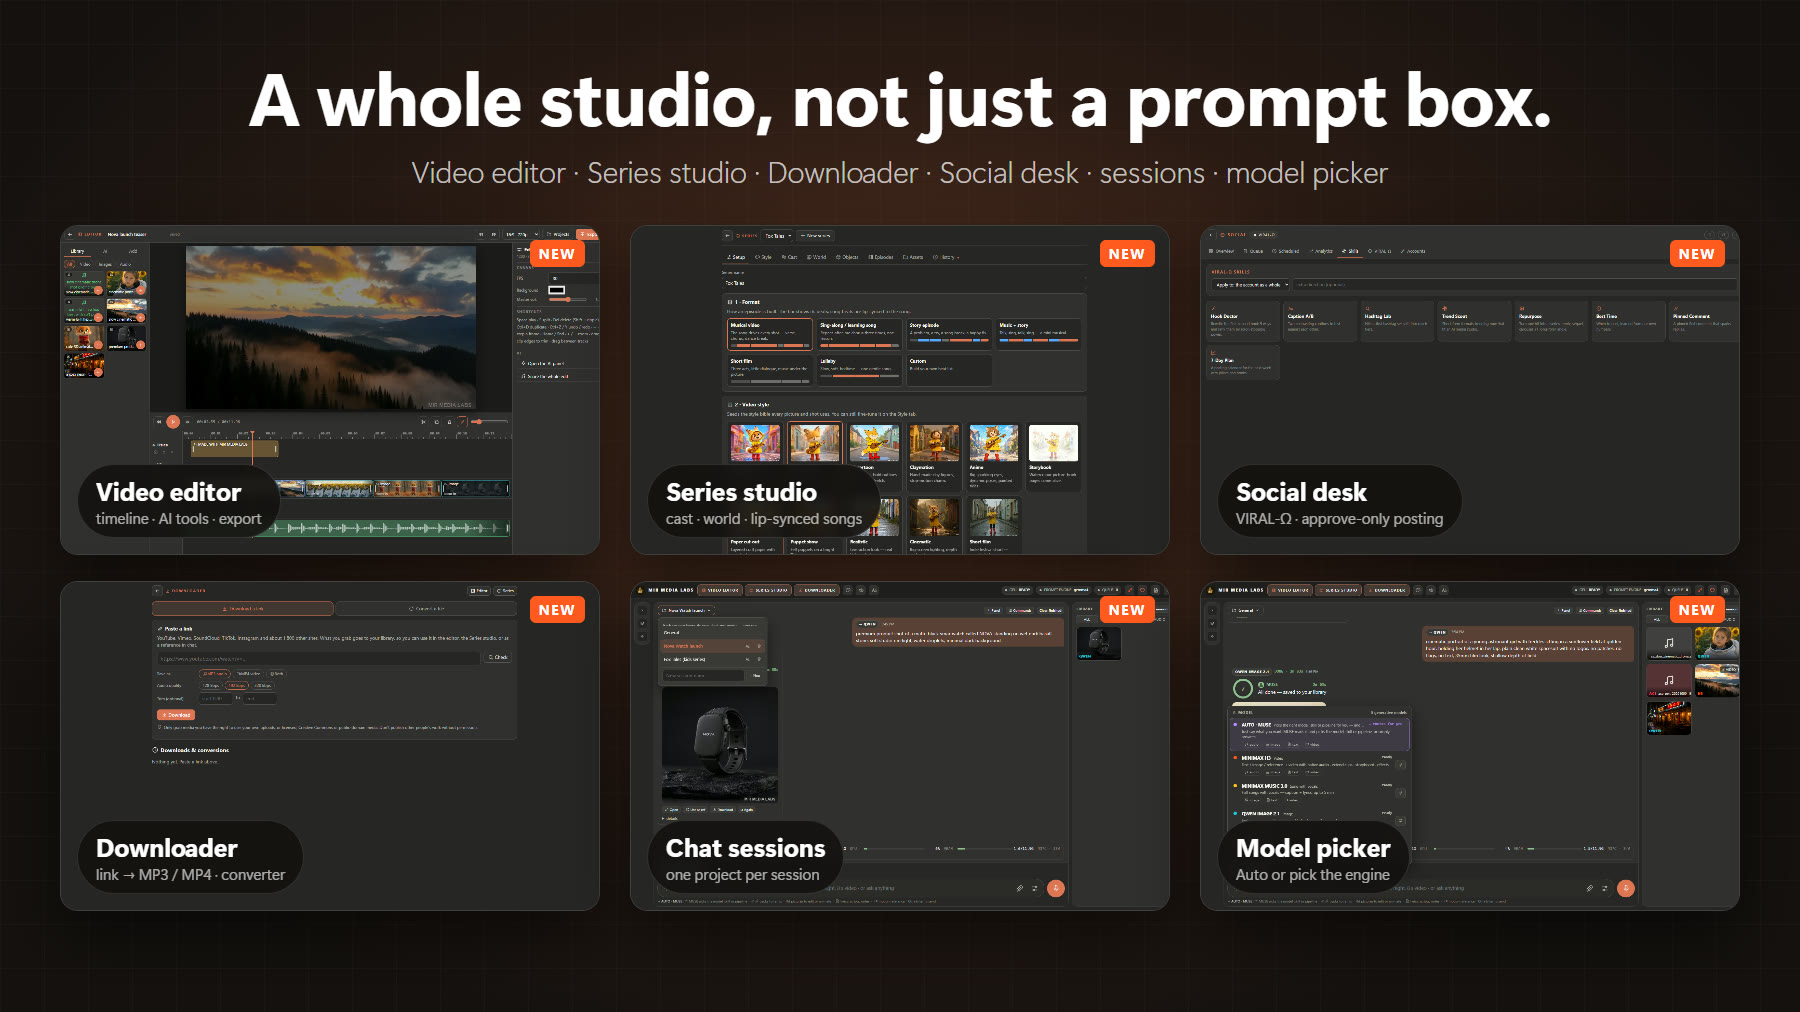Click the Projects button in Video editor top bar
The width and height of the screenshot is (1800, 1012).
[x=556, y=234]
